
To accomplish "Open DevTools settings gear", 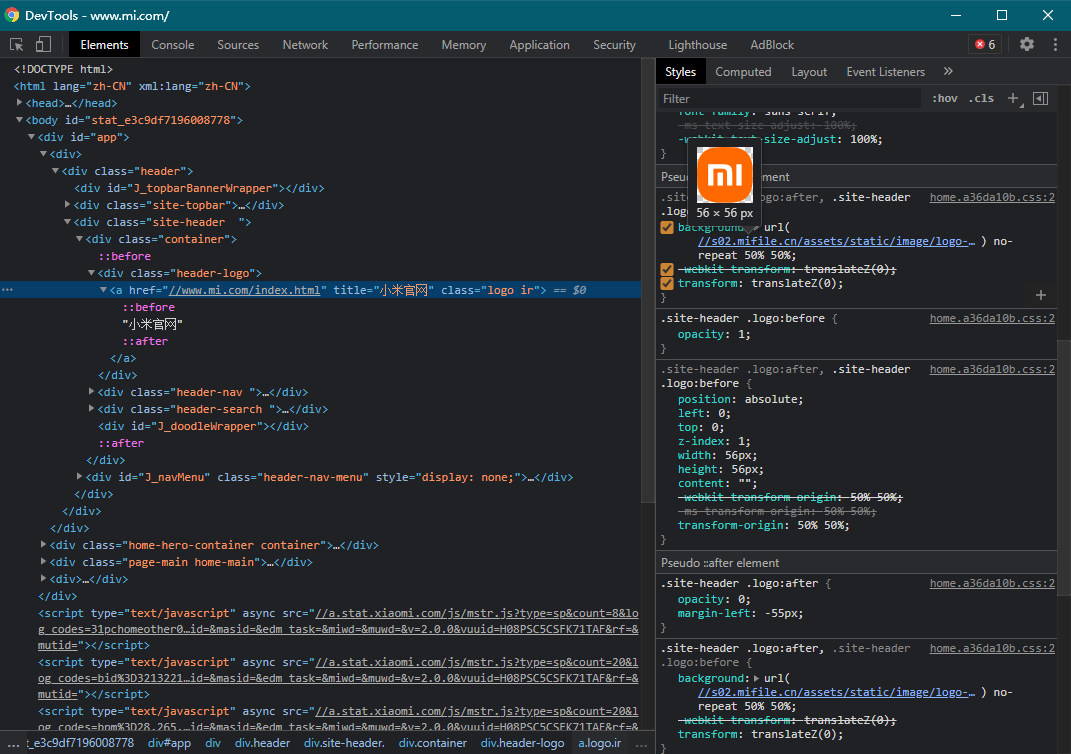I will [x=1027, y=44].
